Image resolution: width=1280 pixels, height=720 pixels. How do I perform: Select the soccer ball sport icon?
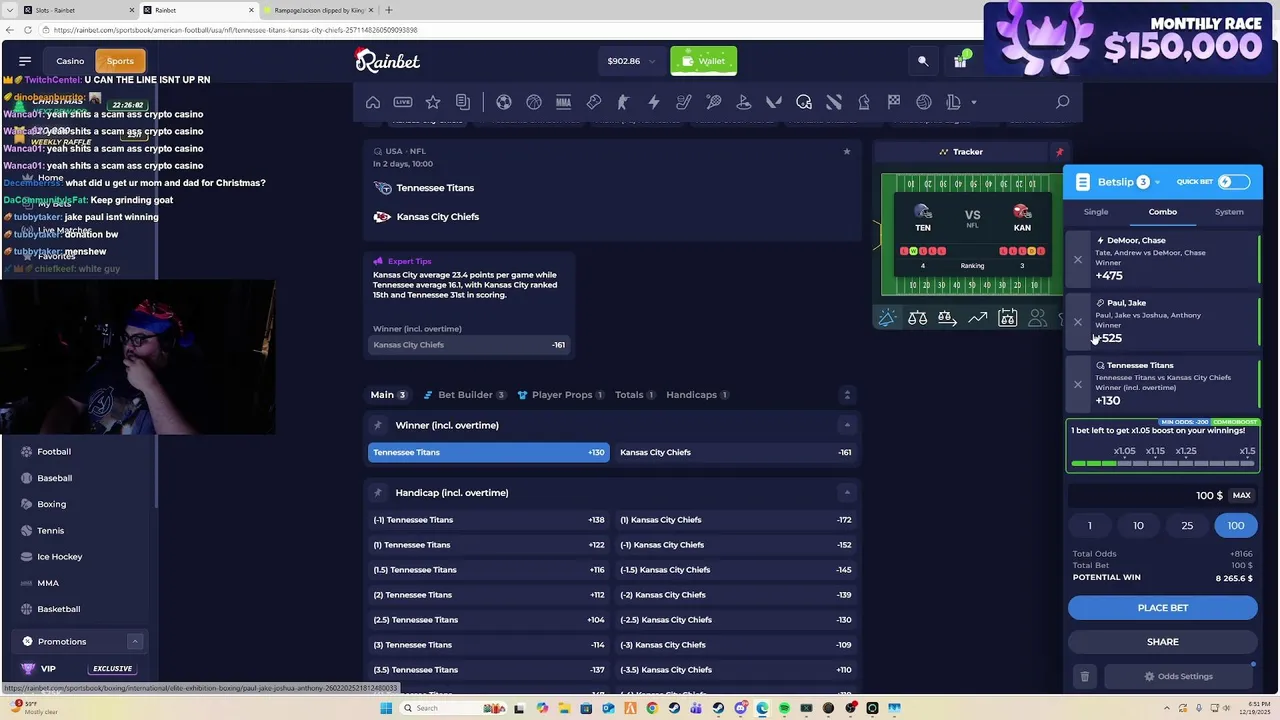coord(504,102)
